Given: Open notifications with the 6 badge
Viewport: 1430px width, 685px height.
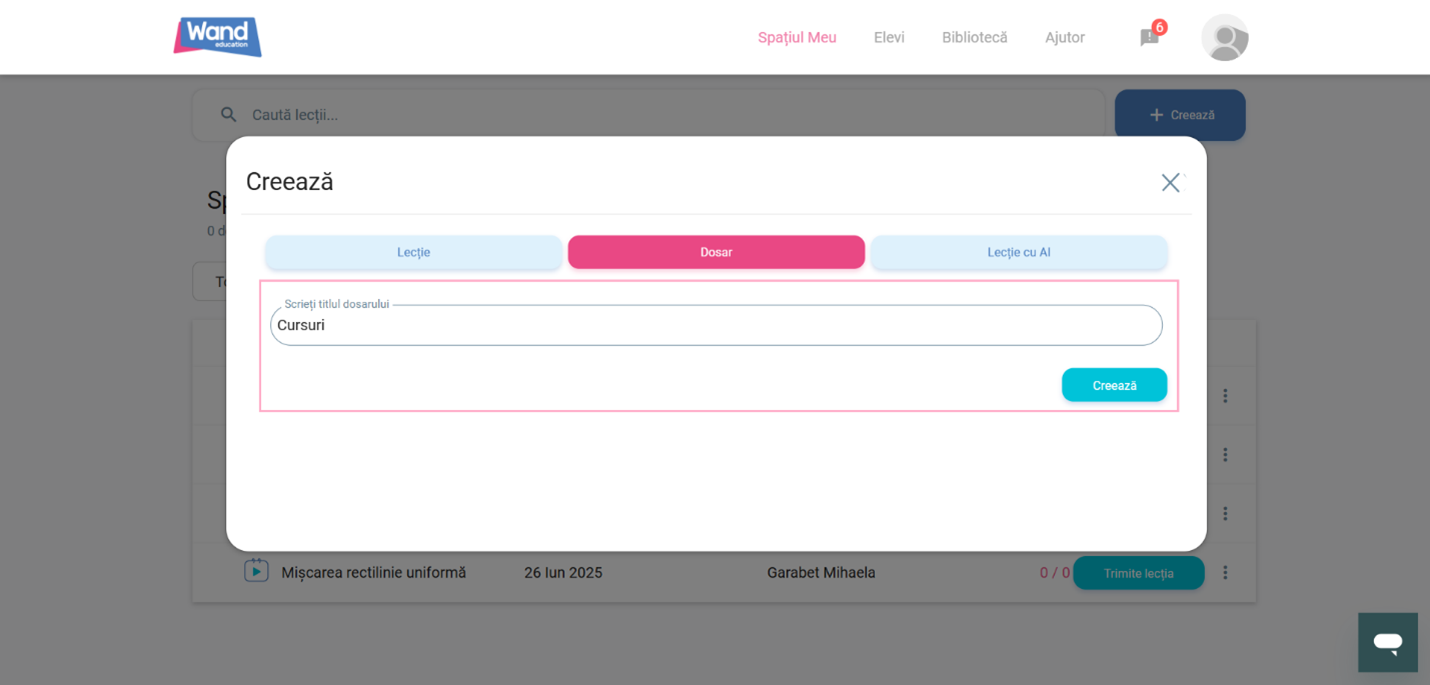Looking at the screenshot, I should point(1150,37).
